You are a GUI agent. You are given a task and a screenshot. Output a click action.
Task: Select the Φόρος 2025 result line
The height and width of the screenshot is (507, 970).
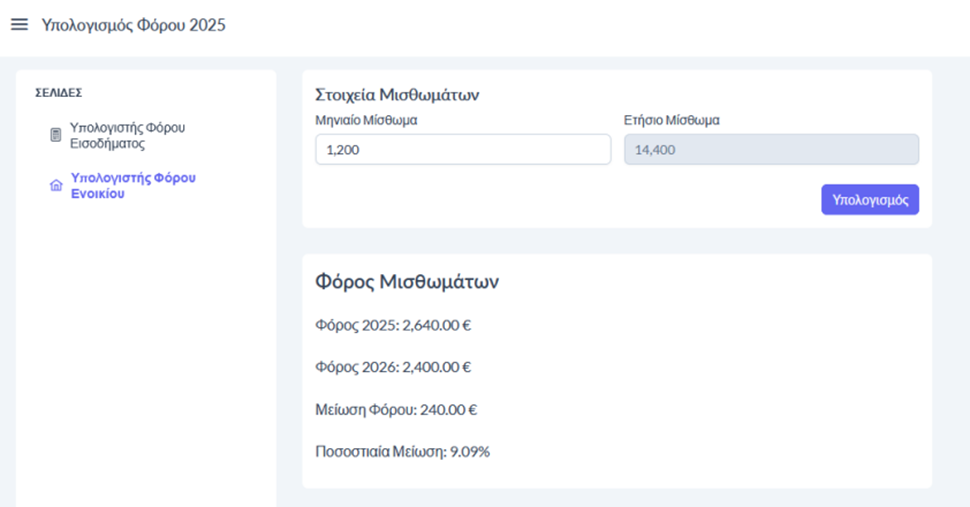pos(392,325)
